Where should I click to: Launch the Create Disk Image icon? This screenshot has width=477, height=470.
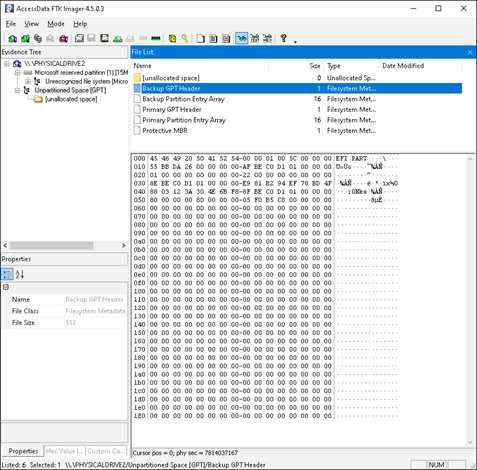[x=79, y=38]
